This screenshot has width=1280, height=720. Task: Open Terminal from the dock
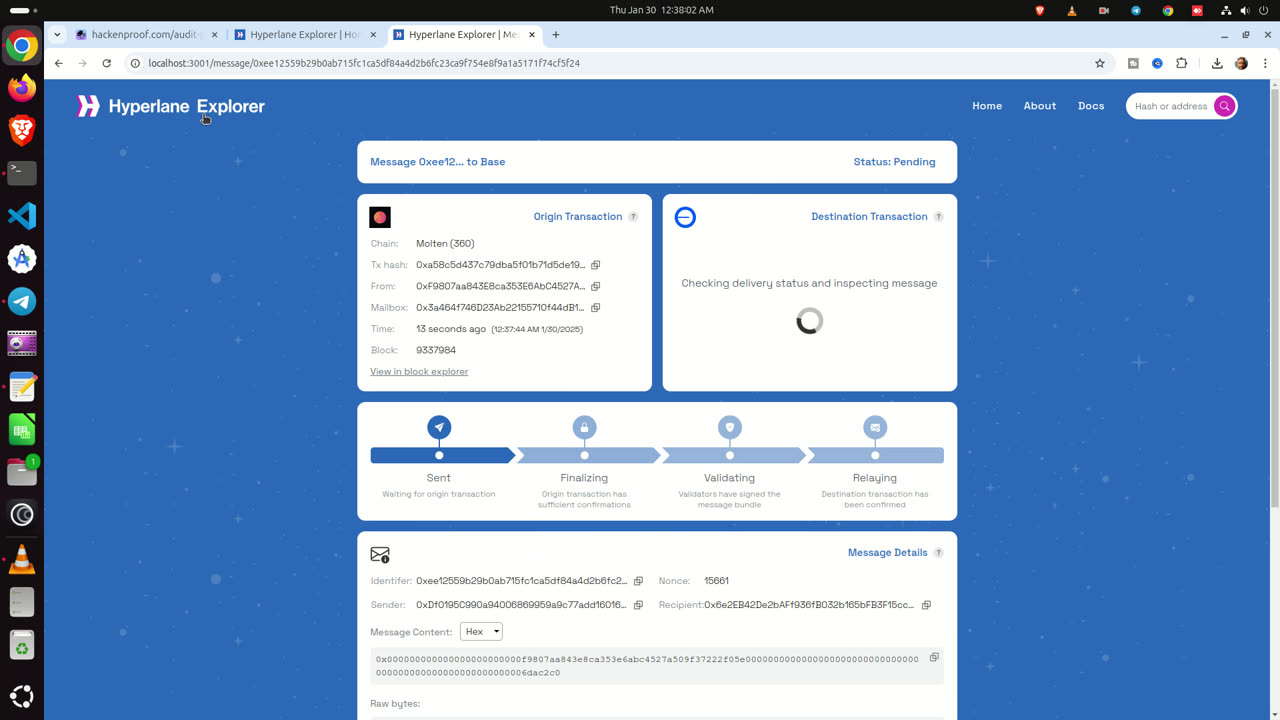point(22,172)
